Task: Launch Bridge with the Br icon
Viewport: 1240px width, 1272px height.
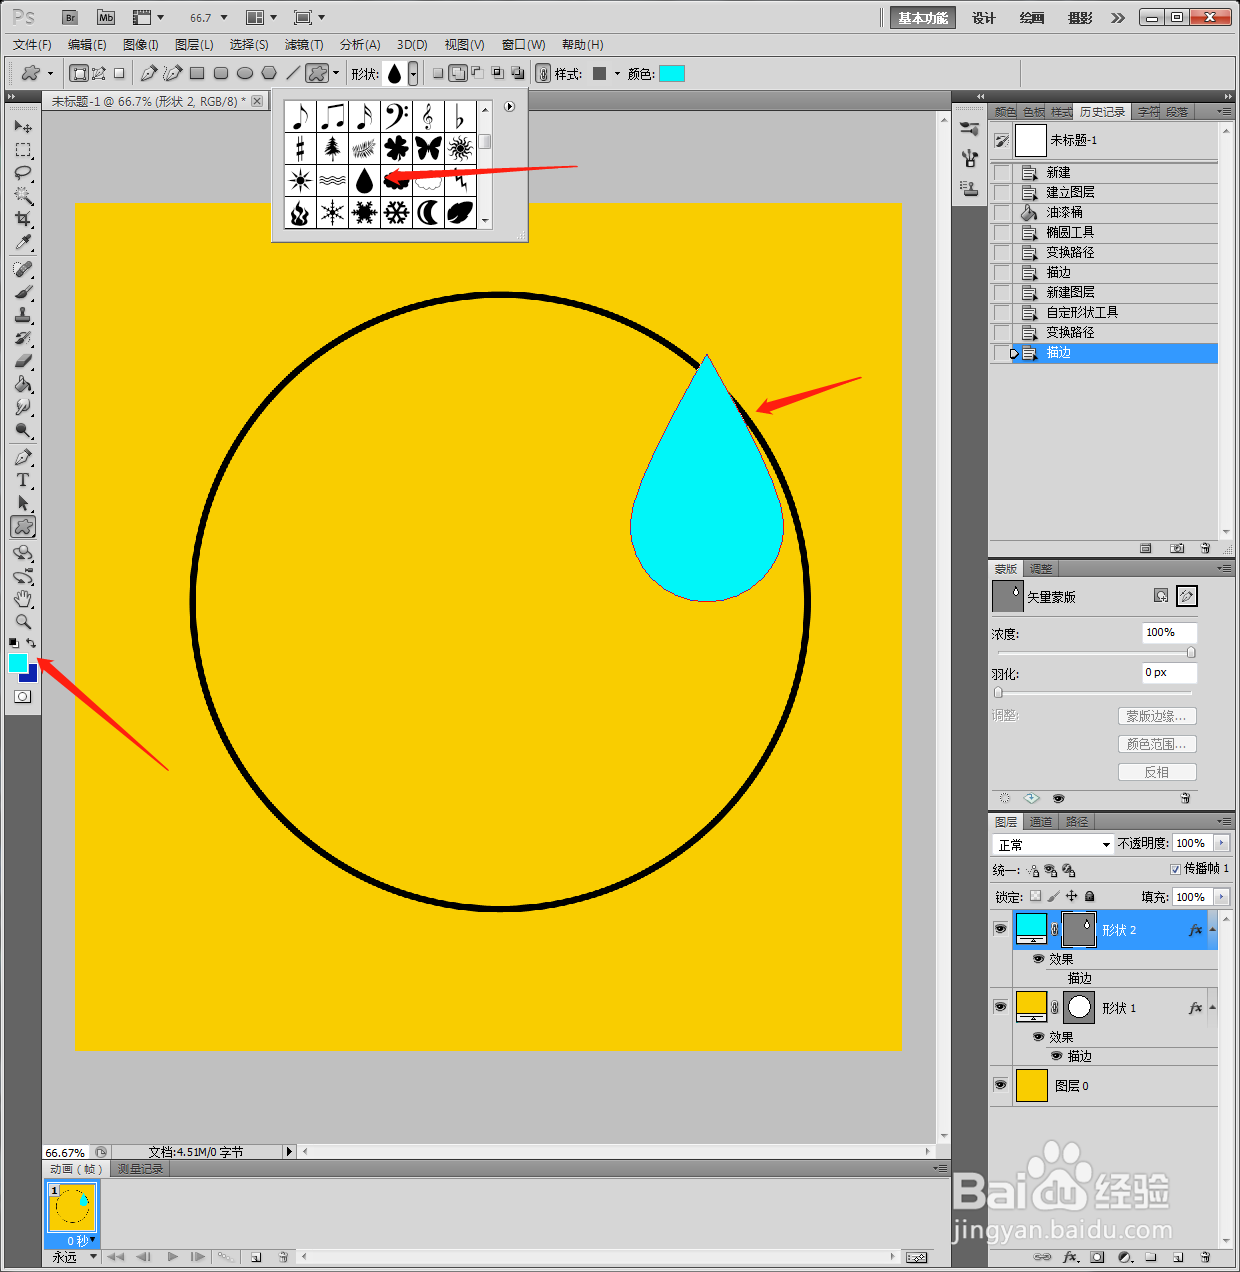Action: [70, 17]
